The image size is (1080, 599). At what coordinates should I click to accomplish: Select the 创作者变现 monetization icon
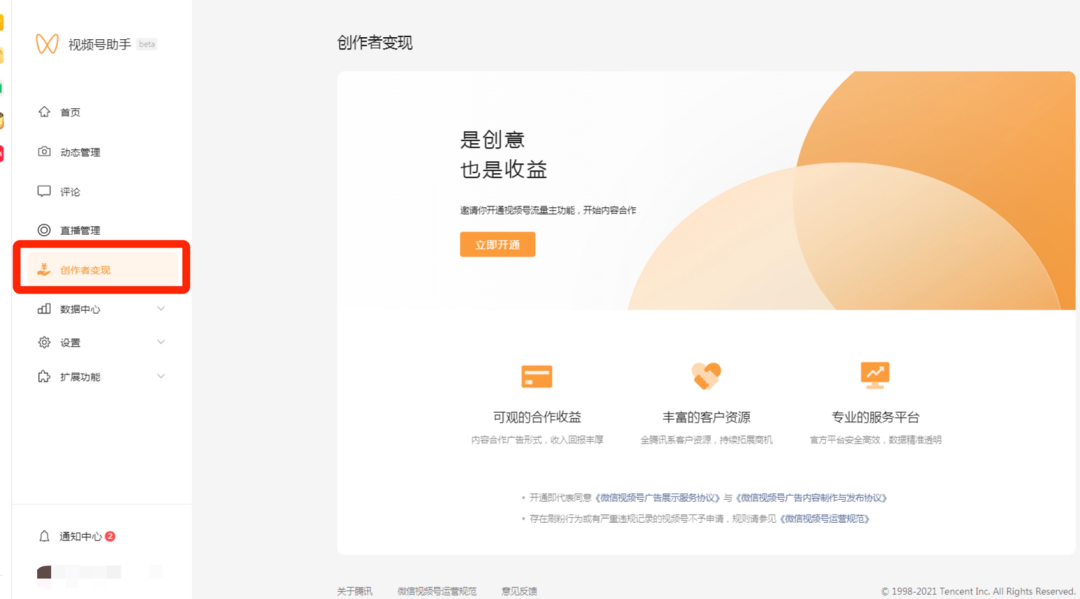coord(43,269)
